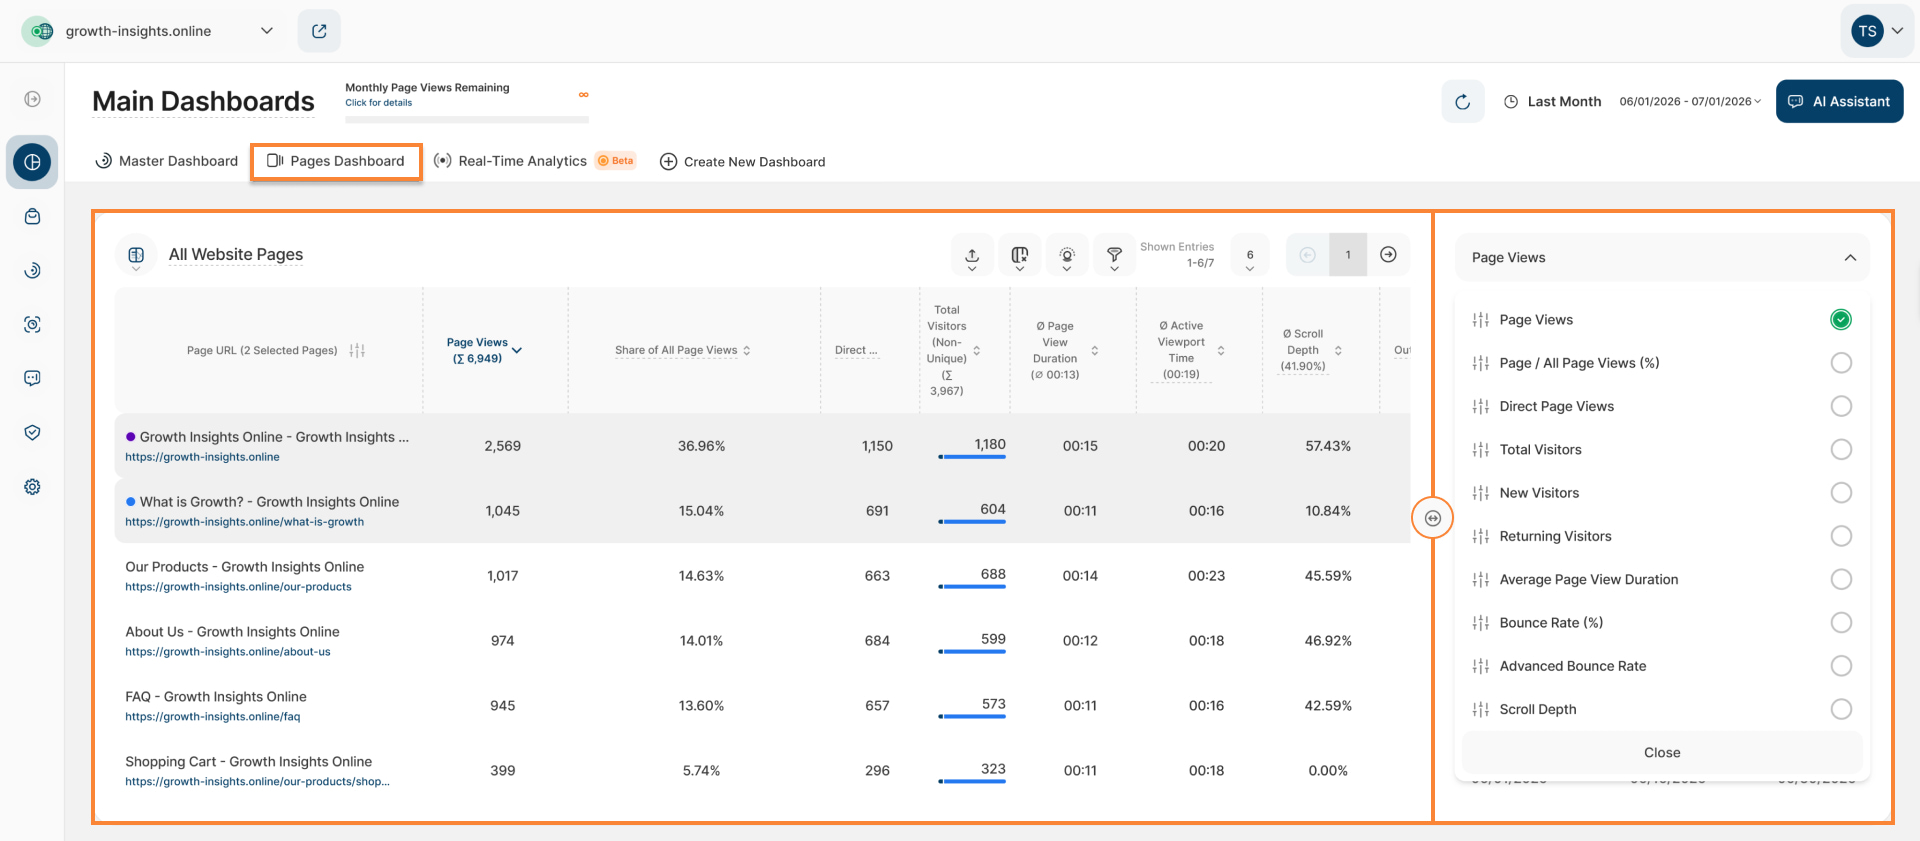Open the chat feedback sidebar icon
The width and height of the screenshot is (1920, 841).
(x=32, y=379)
